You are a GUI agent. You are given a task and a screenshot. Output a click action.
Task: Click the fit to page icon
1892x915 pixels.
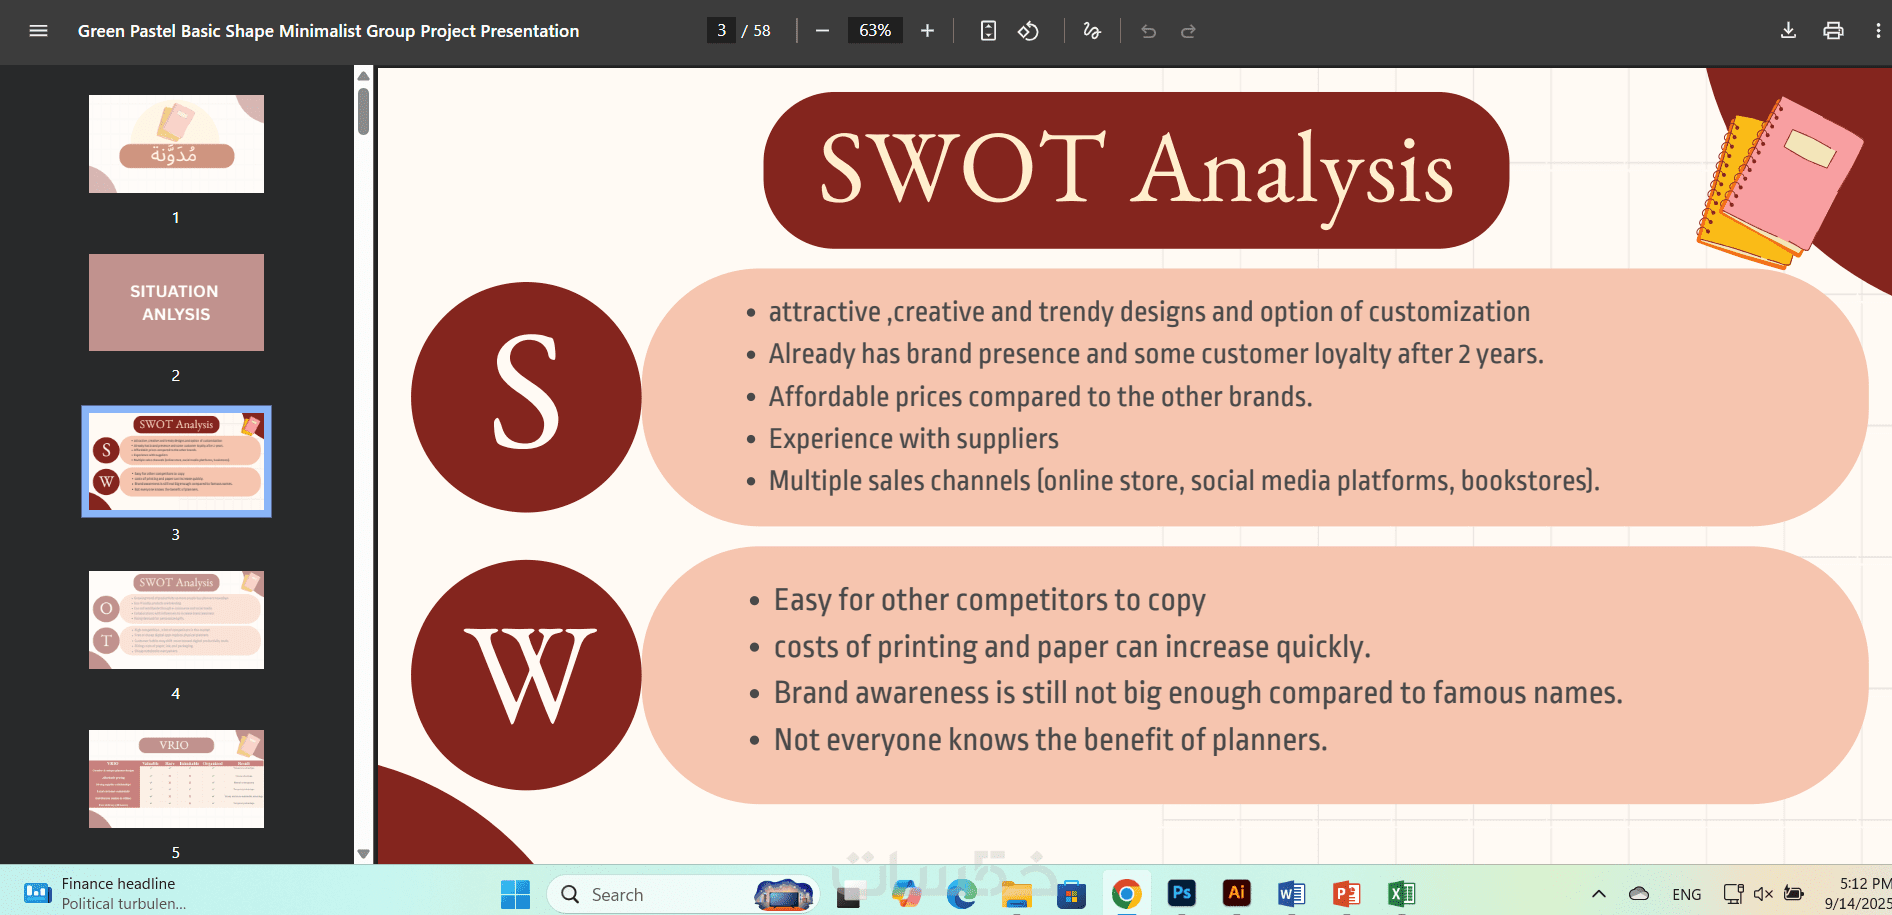[988, 31]
